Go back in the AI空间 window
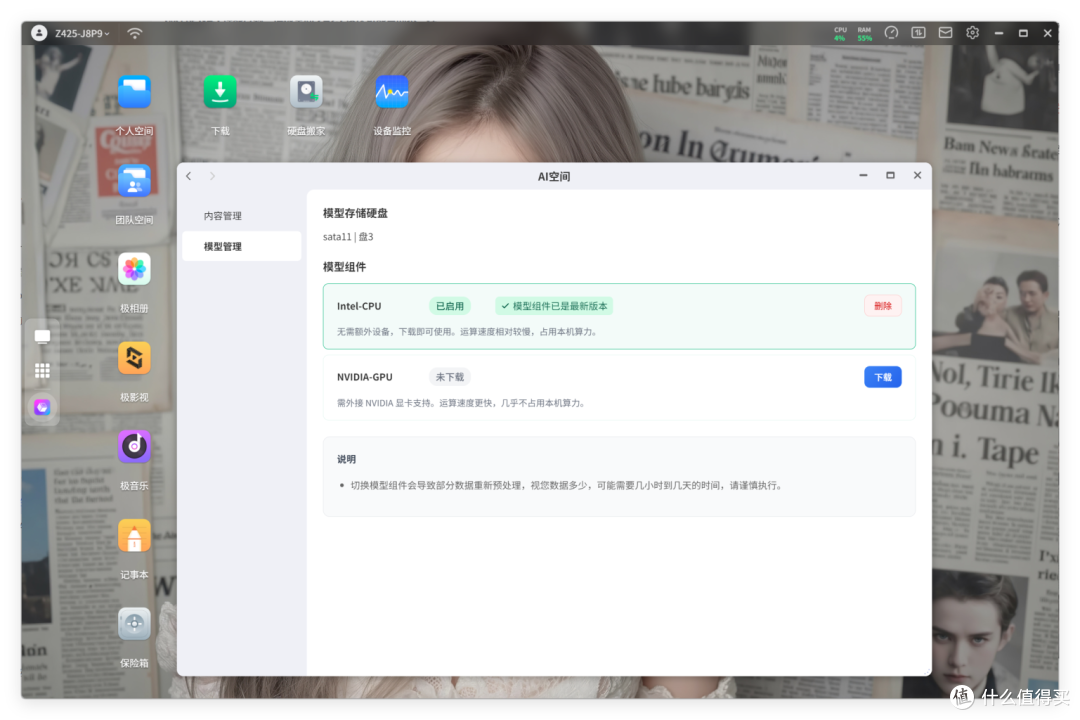Image resolution: width=1080 pixels, height=720 pixels. 189,176
